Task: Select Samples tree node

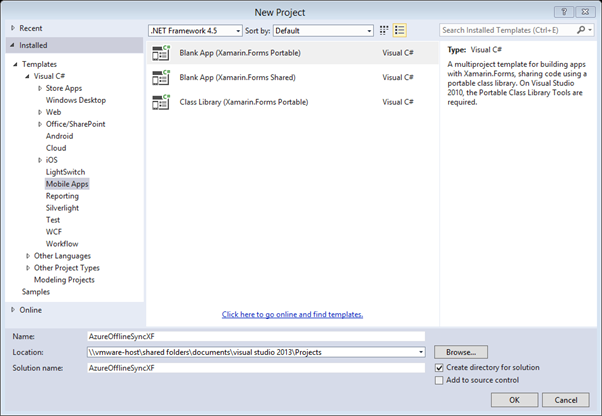Action: (x=36, y=292)
